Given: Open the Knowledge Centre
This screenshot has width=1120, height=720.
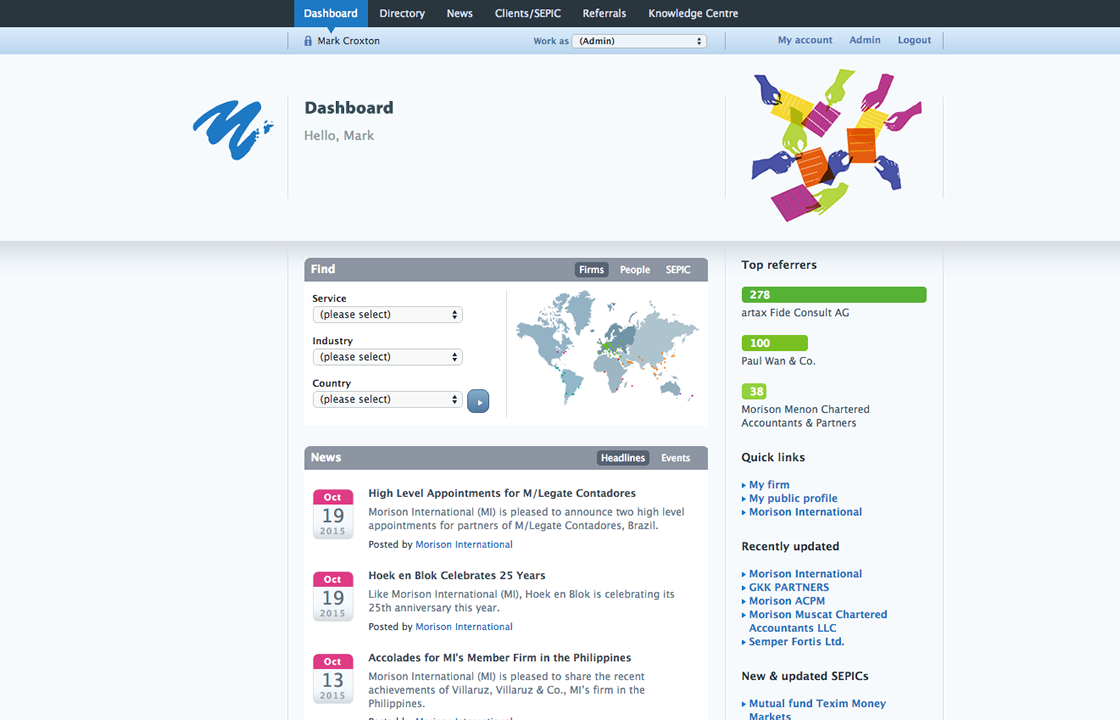Looking at the screenshot, I should (693, 14).
